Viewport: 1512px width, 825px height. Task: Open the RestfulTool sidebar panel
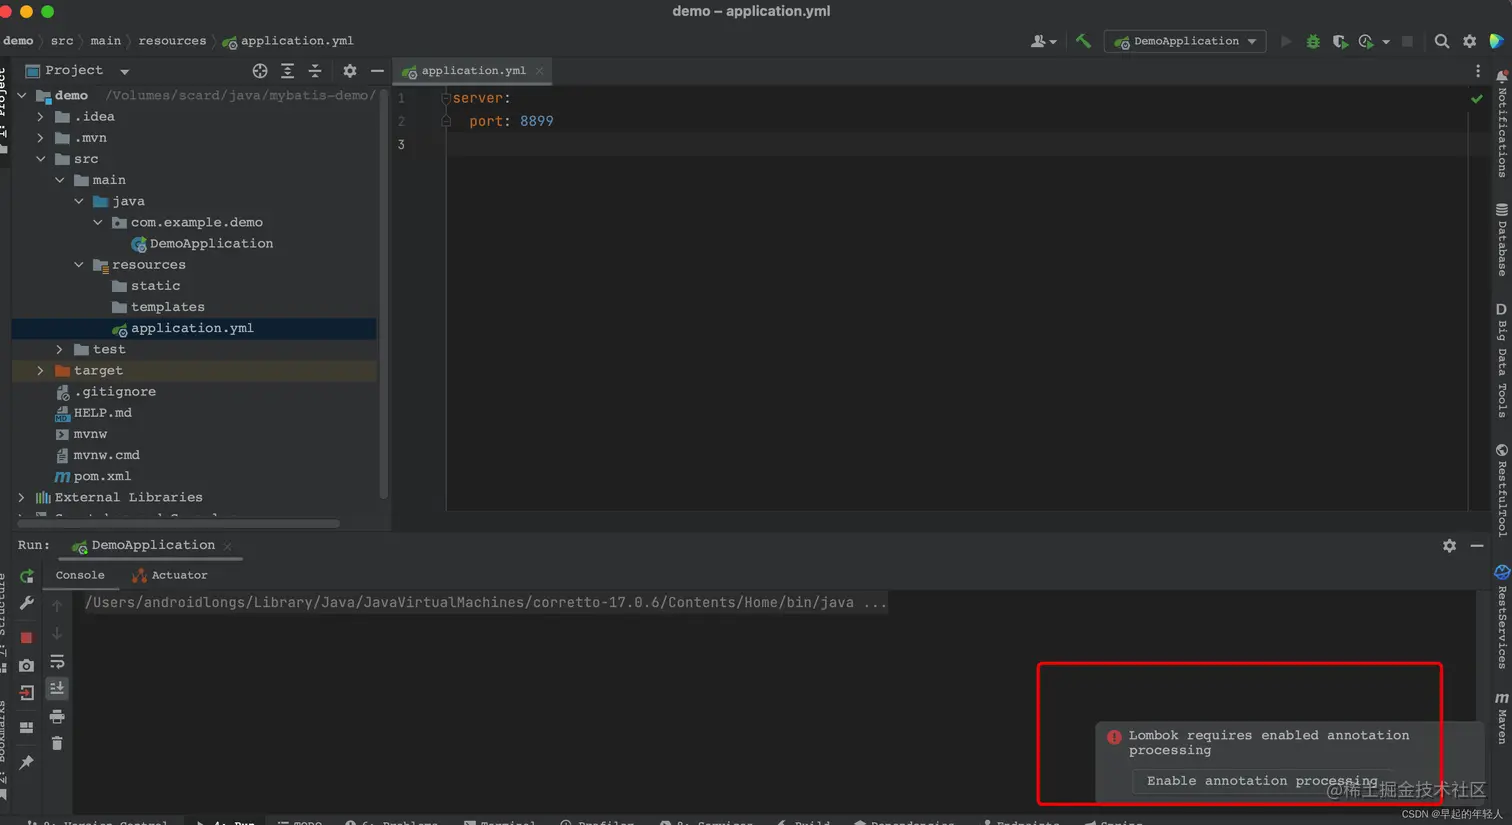1502,491
